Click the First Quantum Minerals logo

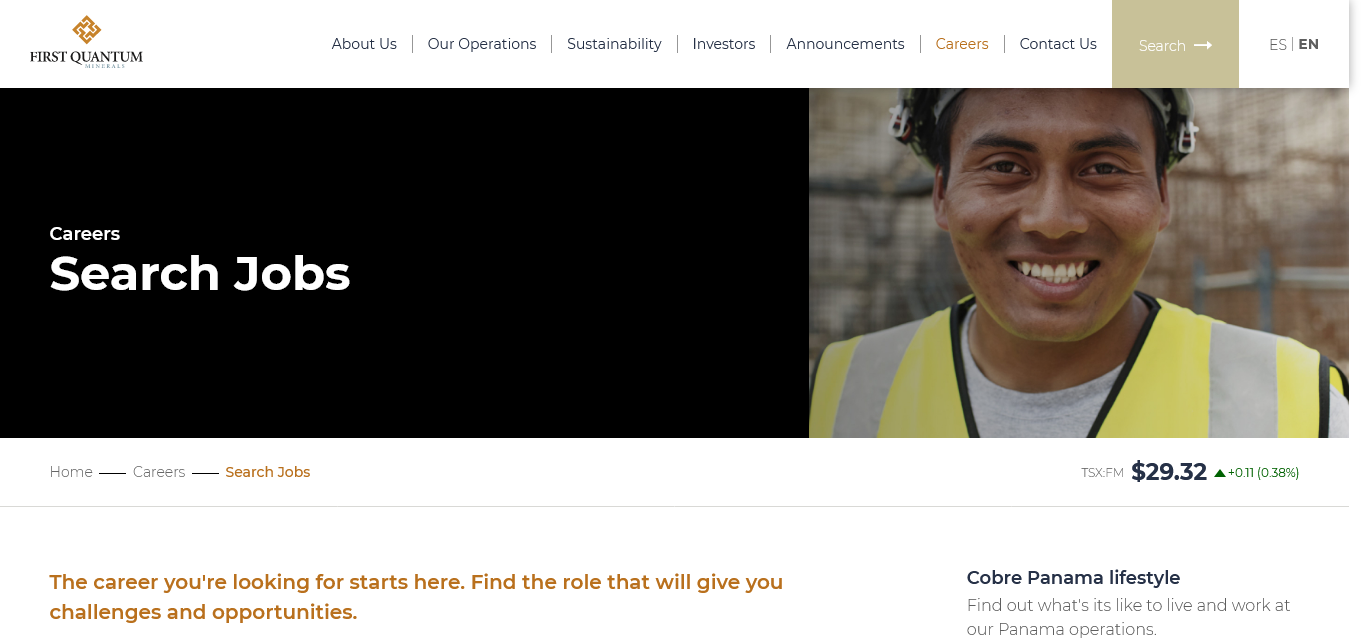coord(86,42)
